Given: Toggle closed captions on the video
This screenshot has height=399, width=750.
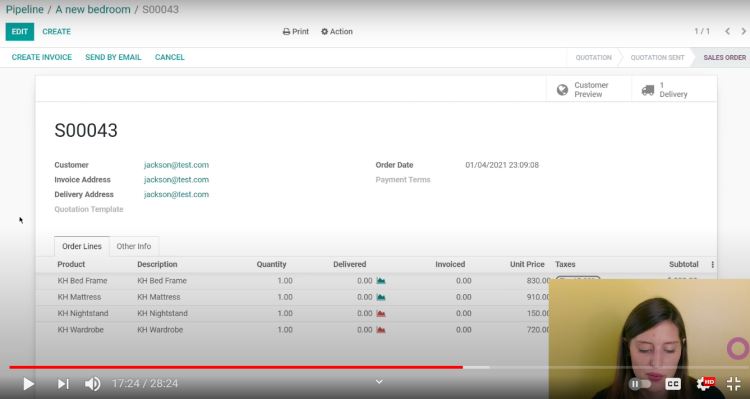Looking at the screenshot, I should point(673,384).
